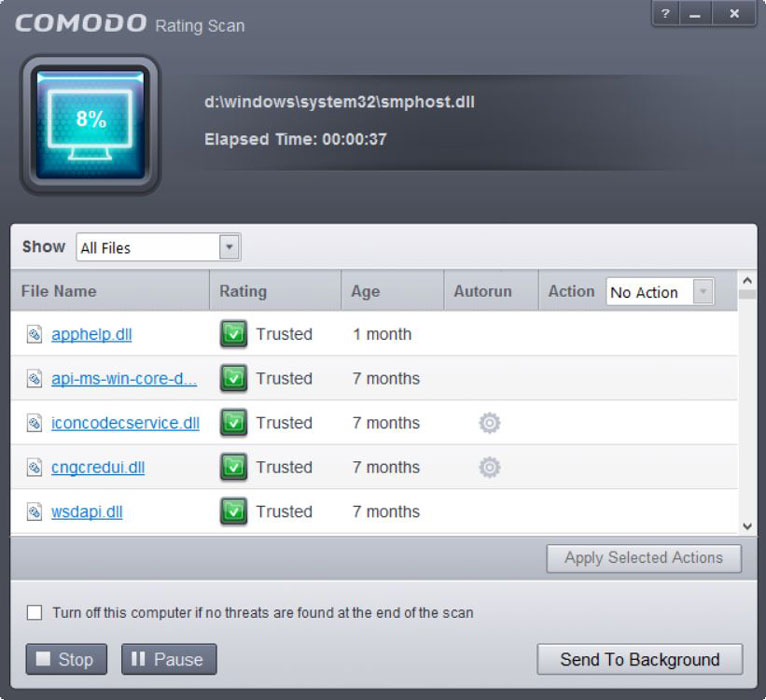Click the '1 month' age of apphelp.dll
This screenshot has width=766, height=700.
click(x=382, y=335)
